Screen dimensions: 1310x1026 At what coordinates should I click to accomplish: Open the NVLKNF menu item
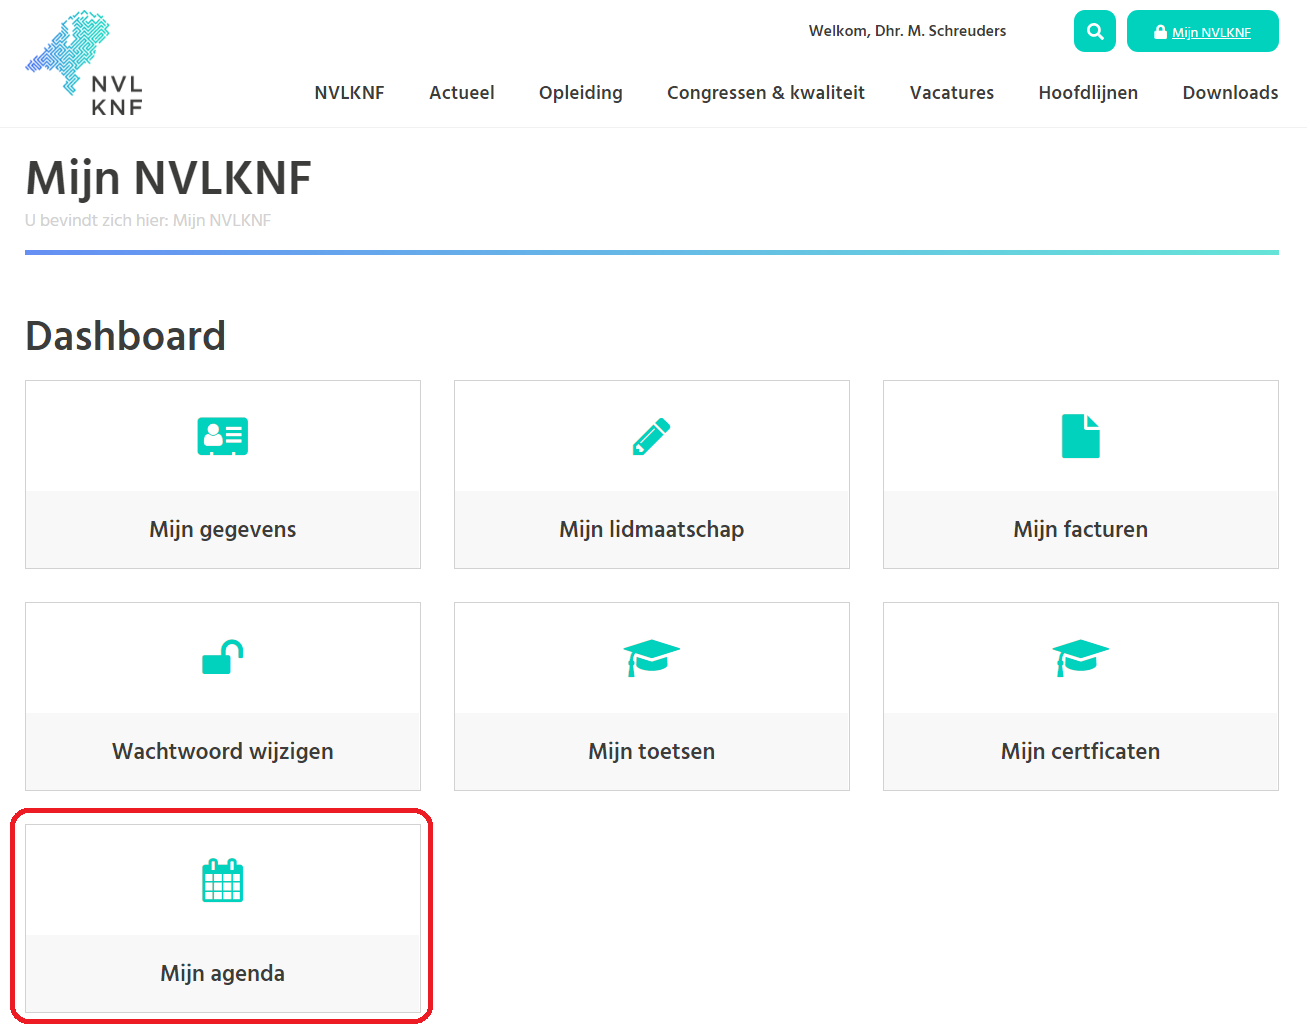pos(349,93)
